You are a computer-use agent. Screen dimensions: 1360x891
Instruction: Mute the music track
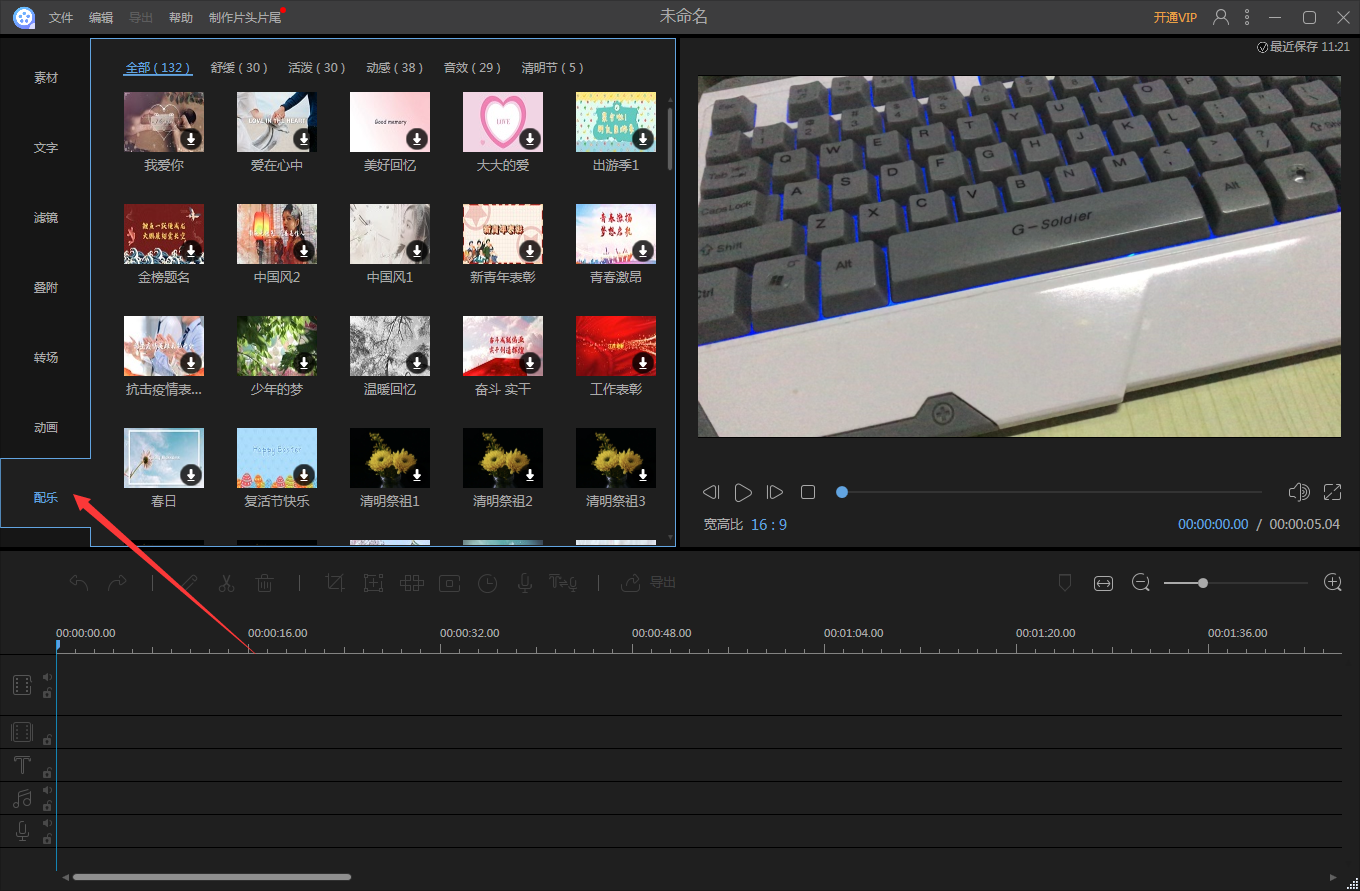47,790
